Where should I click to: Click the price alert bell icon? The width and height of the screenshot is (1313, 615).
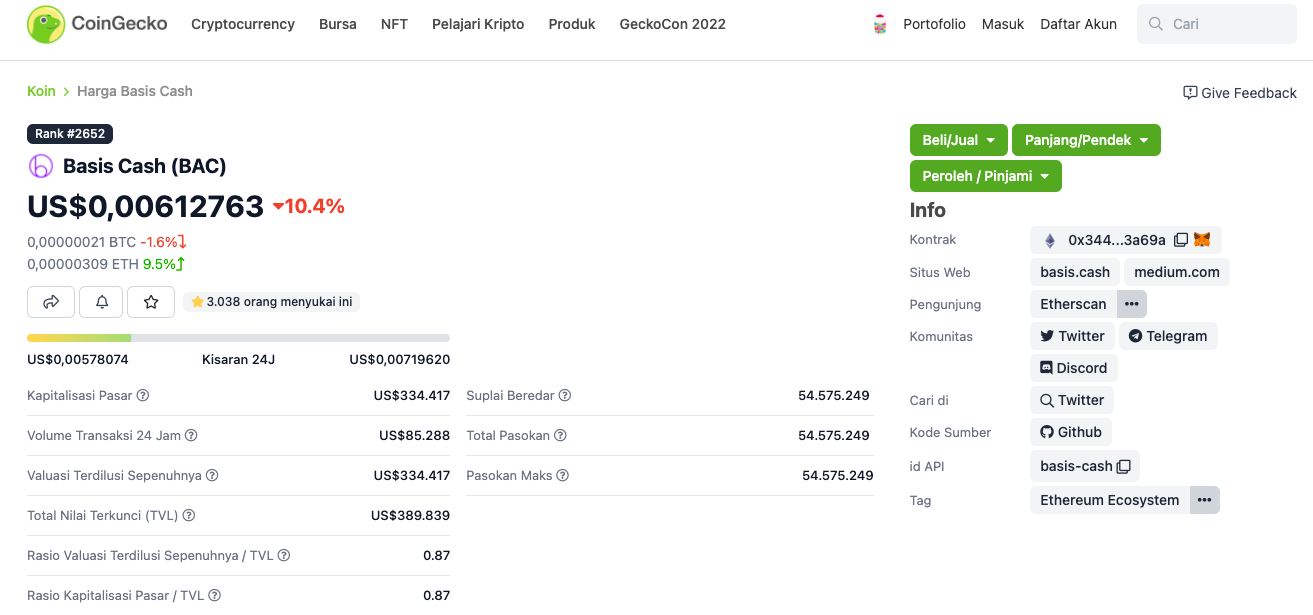point(101,301)
